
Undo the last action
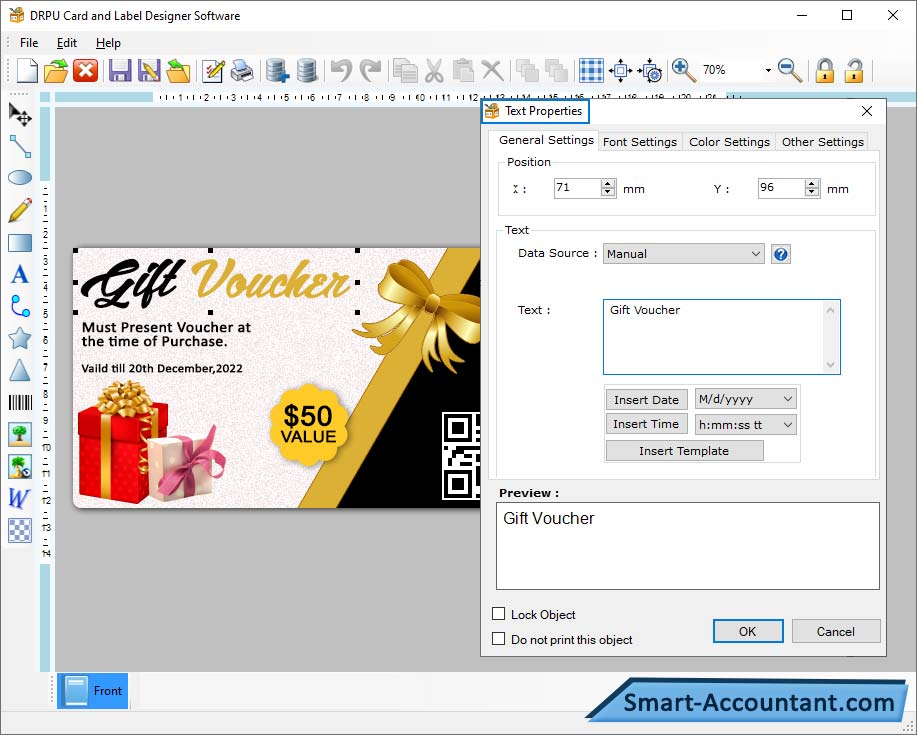[341, 71]
